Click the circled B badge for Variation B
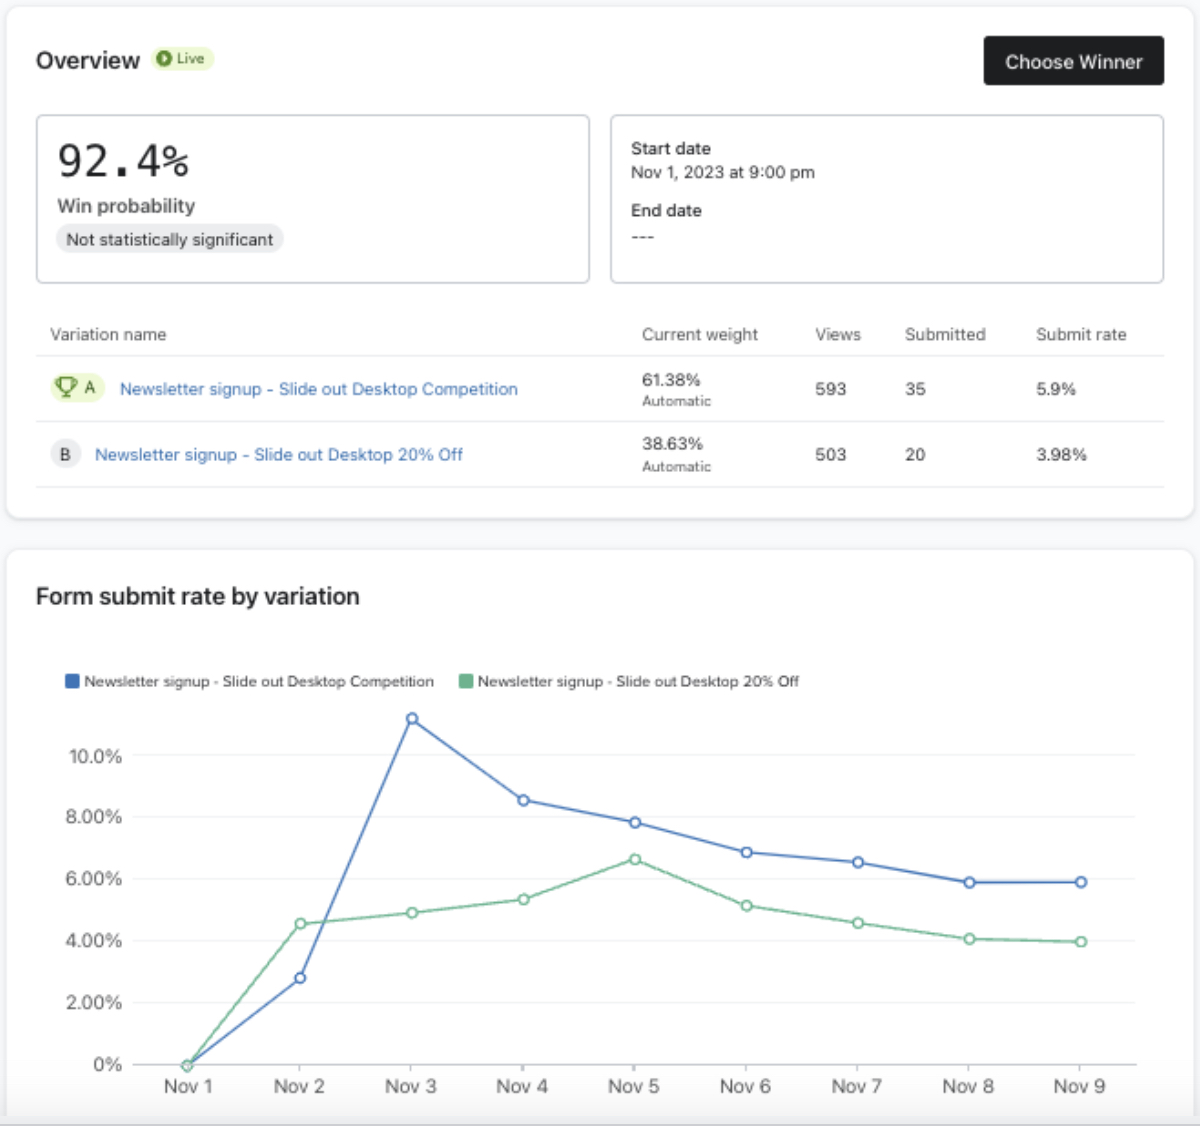Image resolution: width=1200 pixels, height=1126 pixels. [66, 453]
